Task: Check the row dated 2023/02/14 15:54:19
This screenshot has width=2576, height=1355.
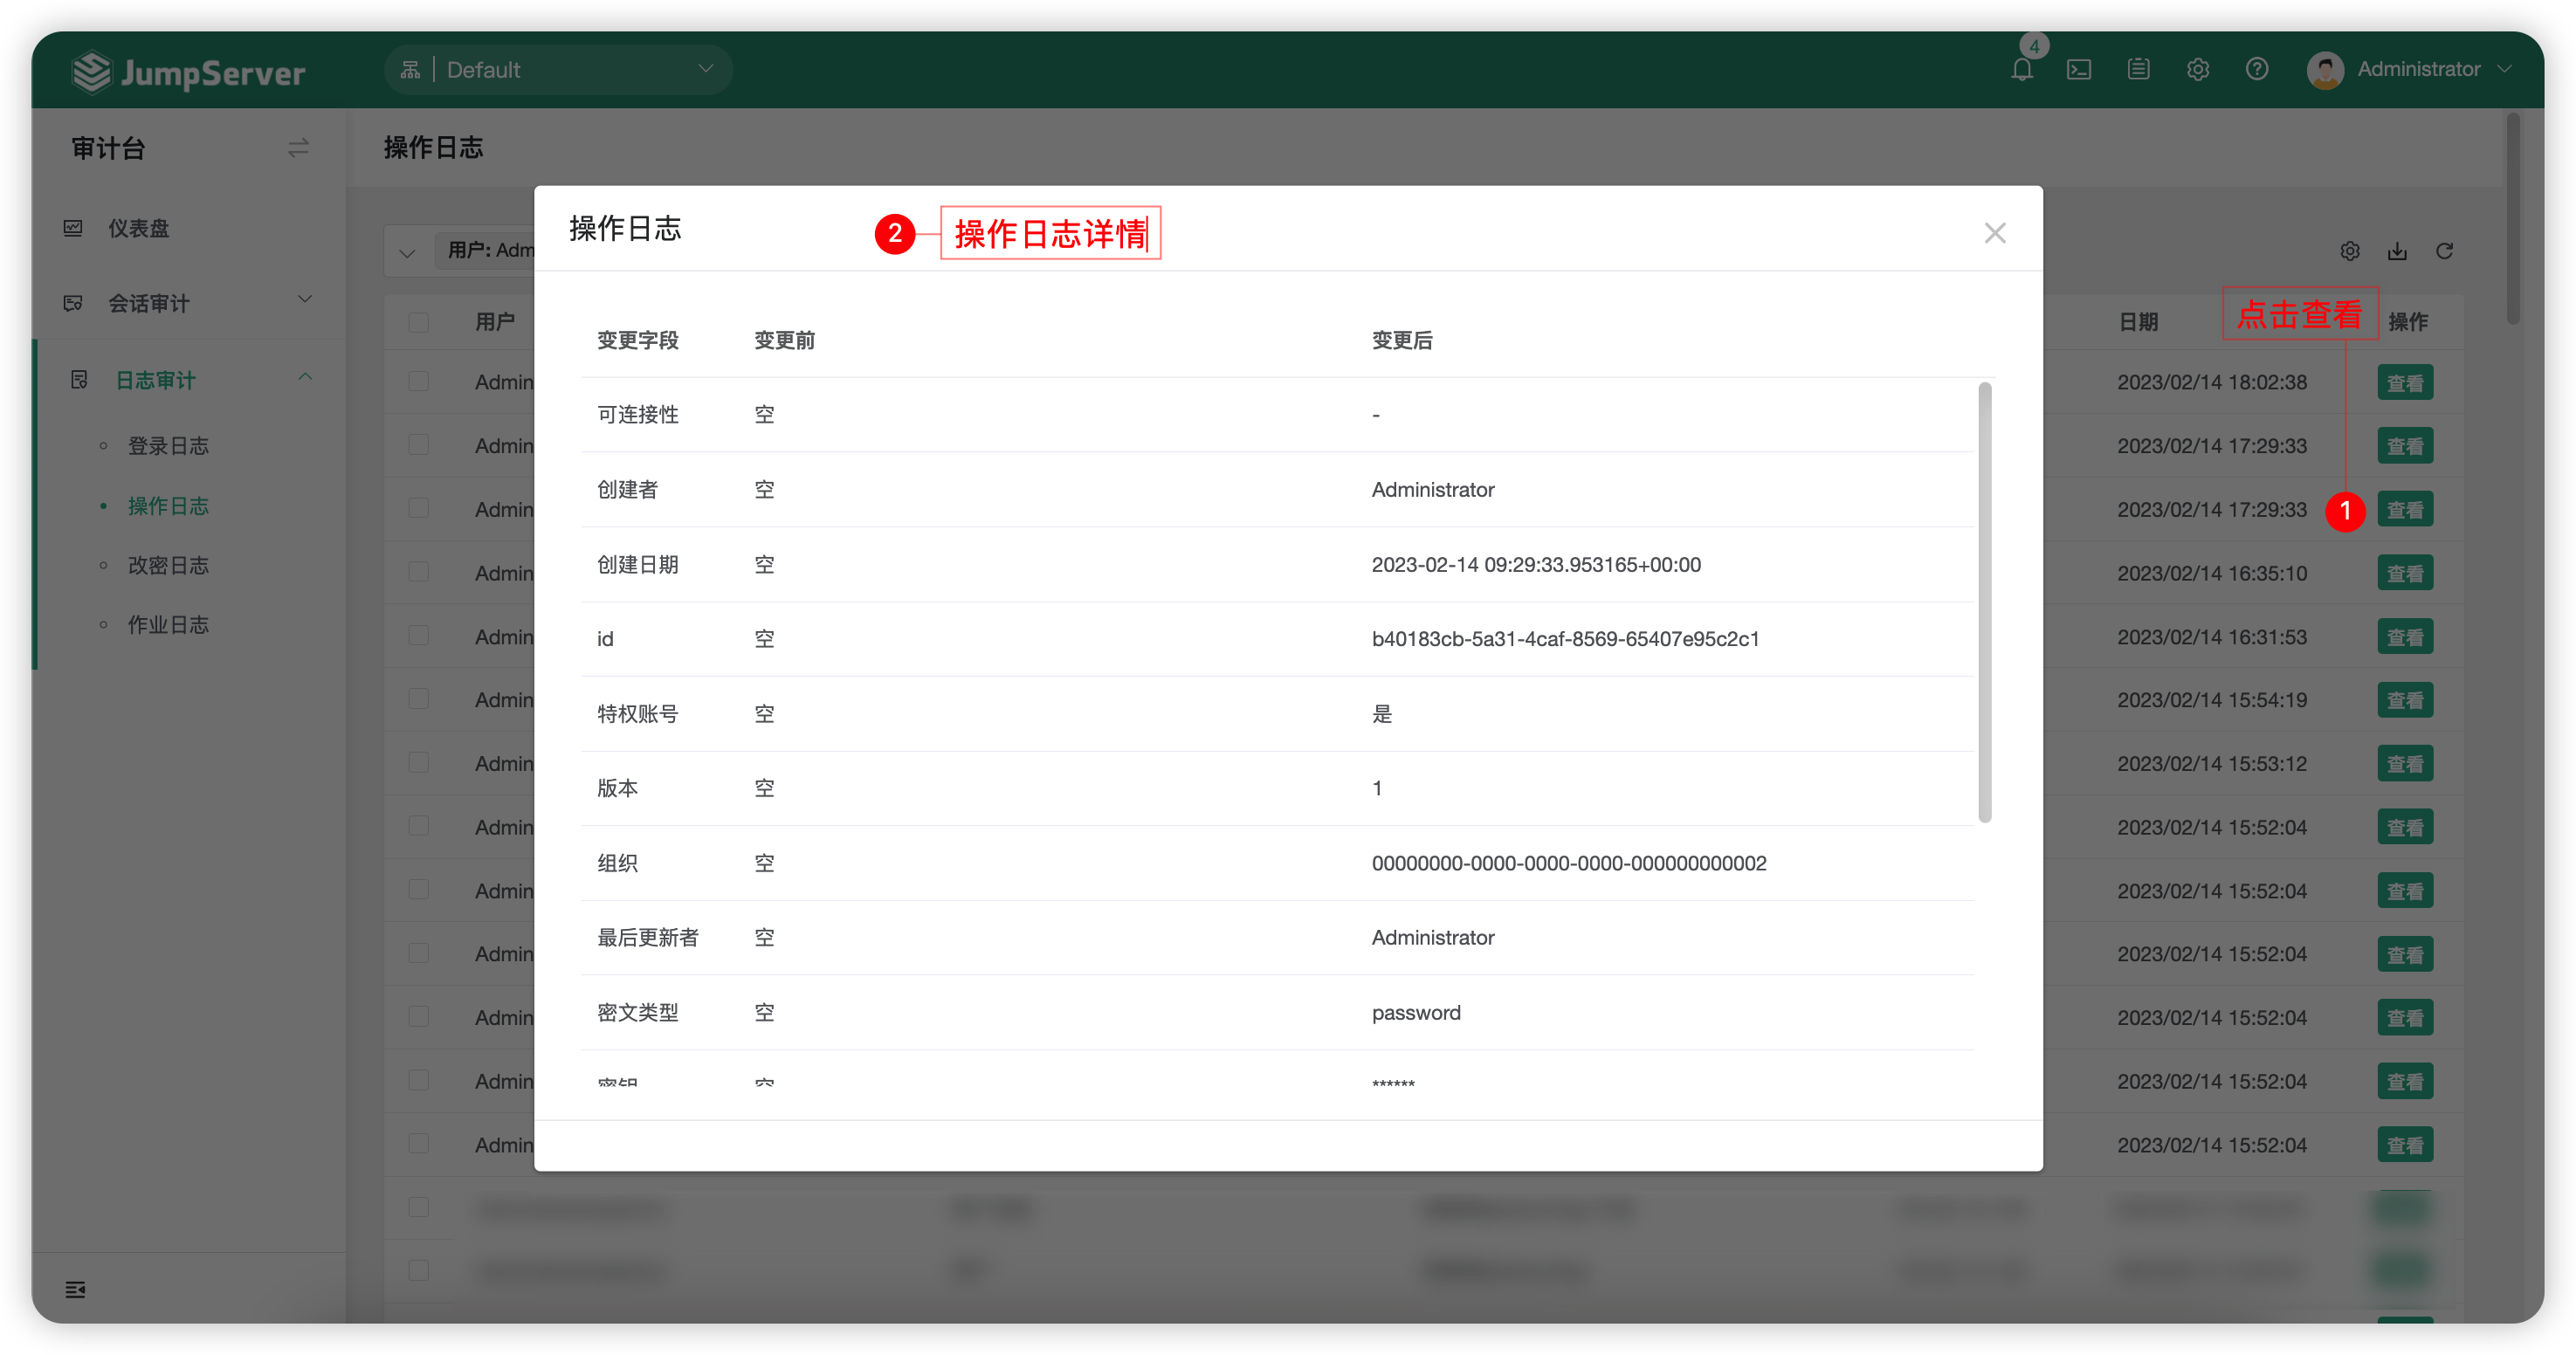Action: 418,699
